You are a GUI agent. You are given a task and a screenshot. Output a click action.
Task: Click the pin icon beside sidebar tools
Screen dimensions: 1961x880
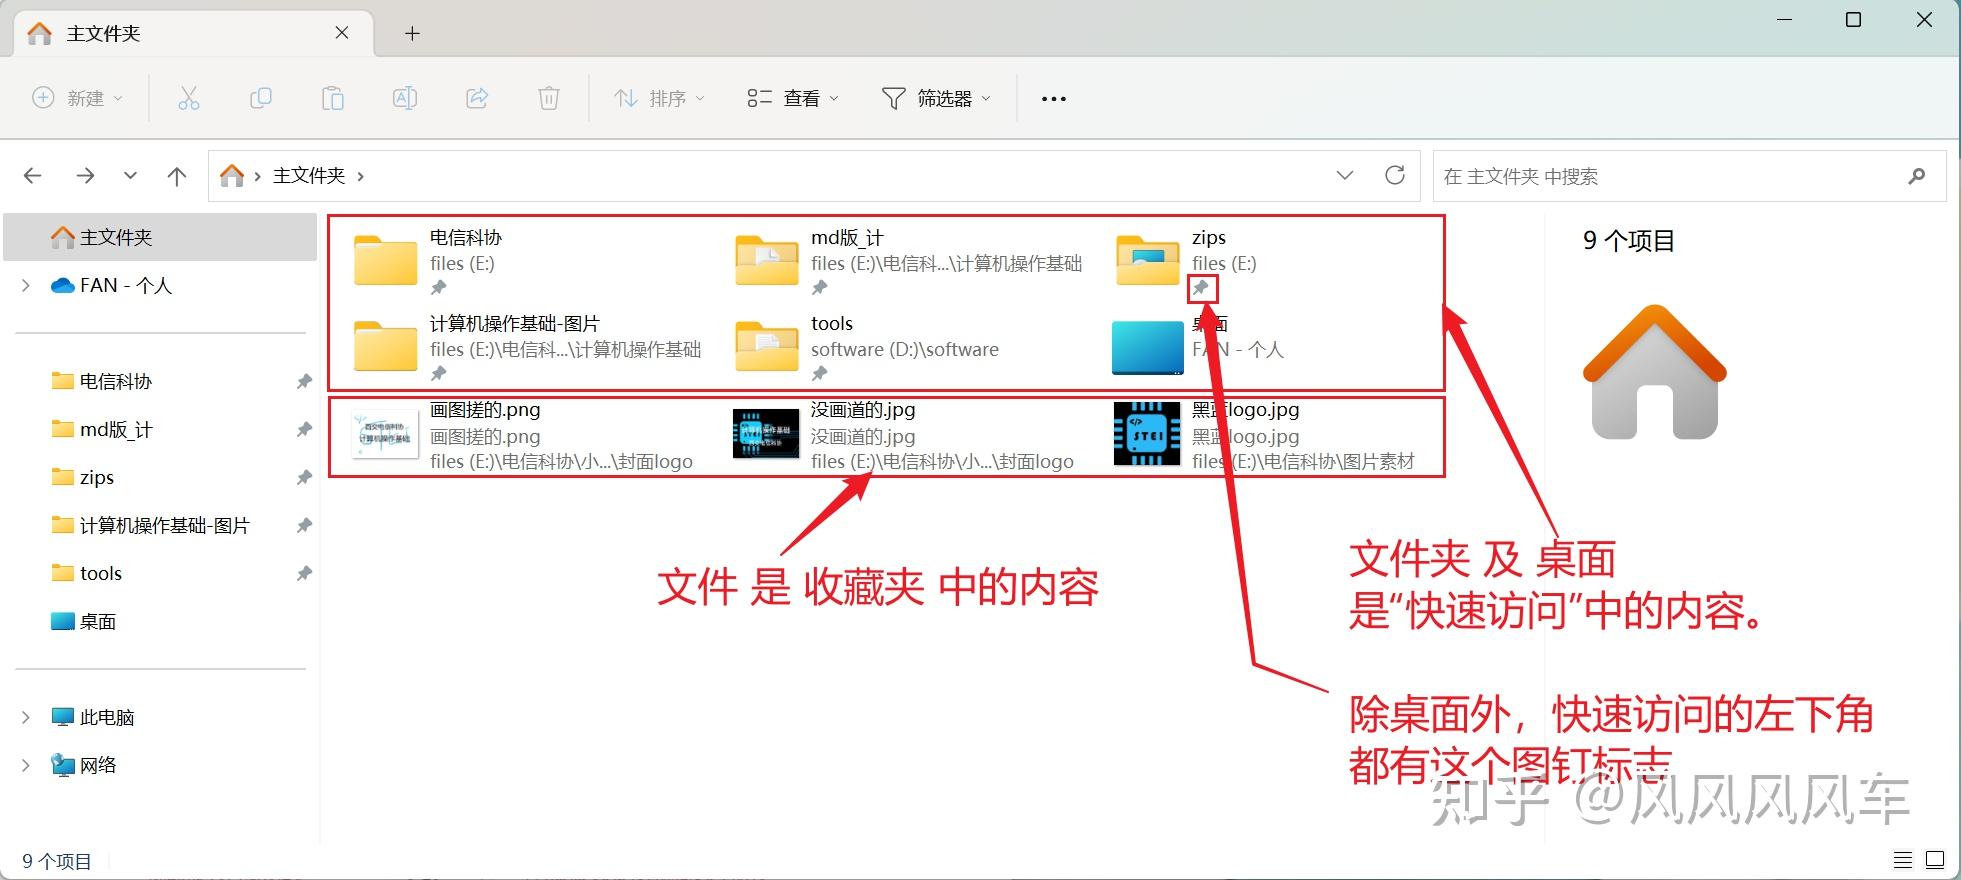point(304,573)
